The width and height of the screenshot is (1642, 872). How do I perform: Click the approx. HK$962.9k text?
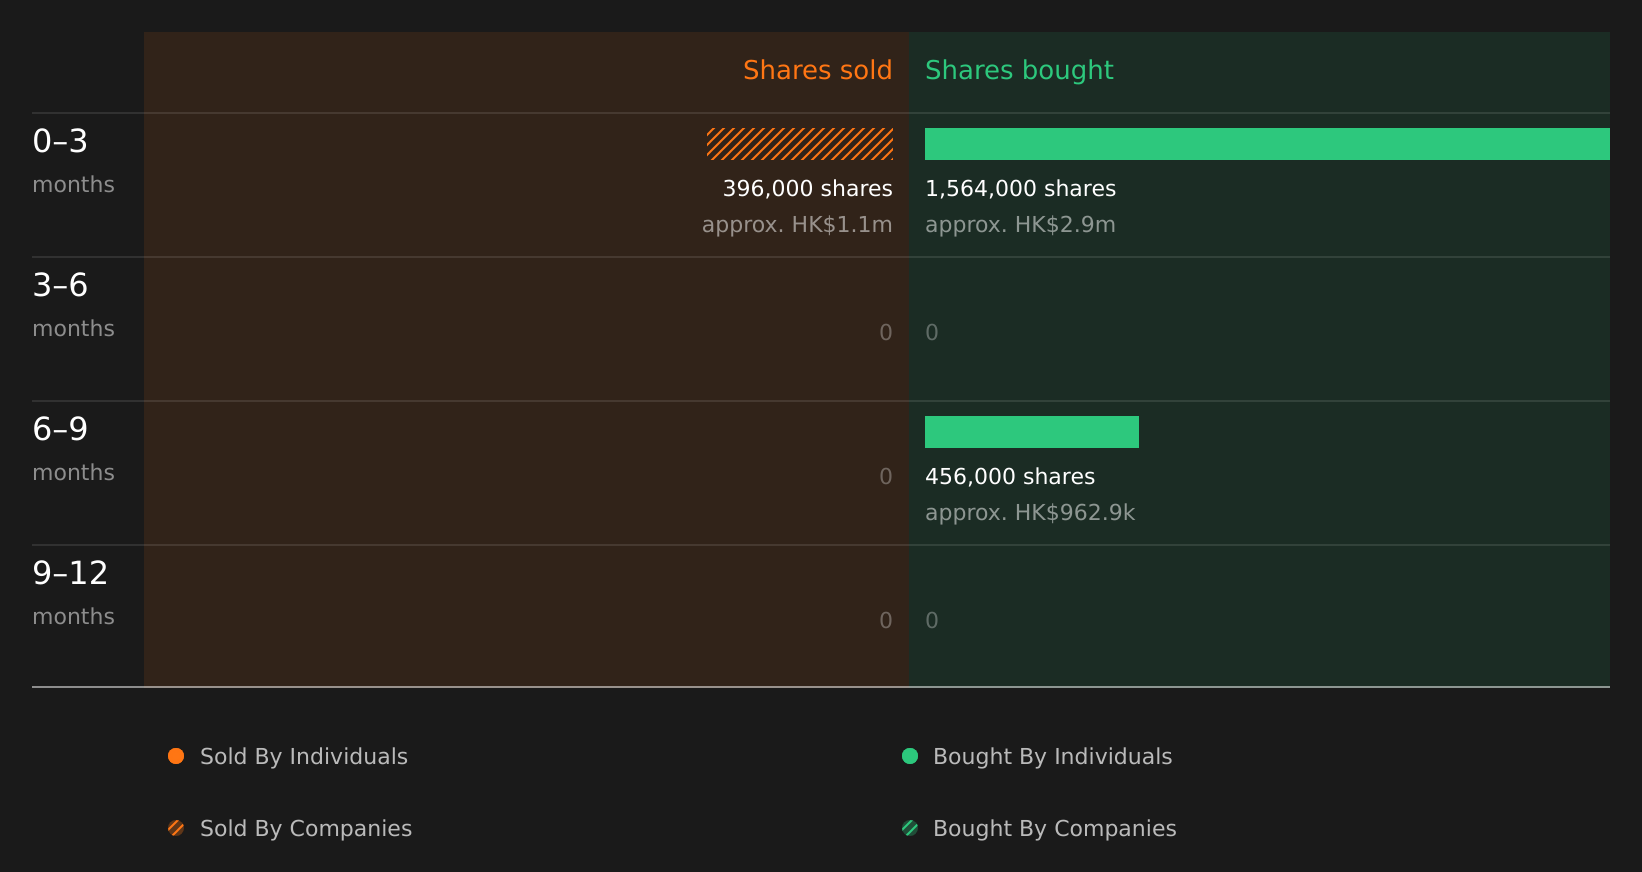(x=1030, y=512)
